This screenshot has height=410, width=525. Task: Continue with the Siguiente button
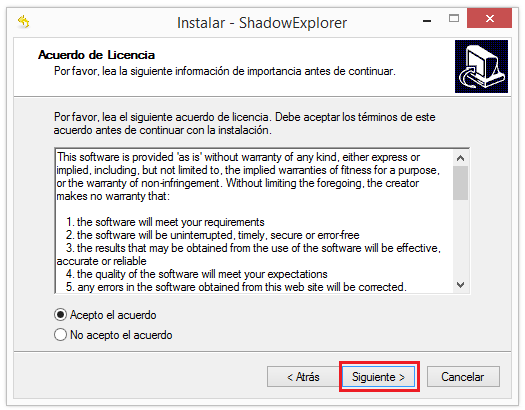coord(378,377)
